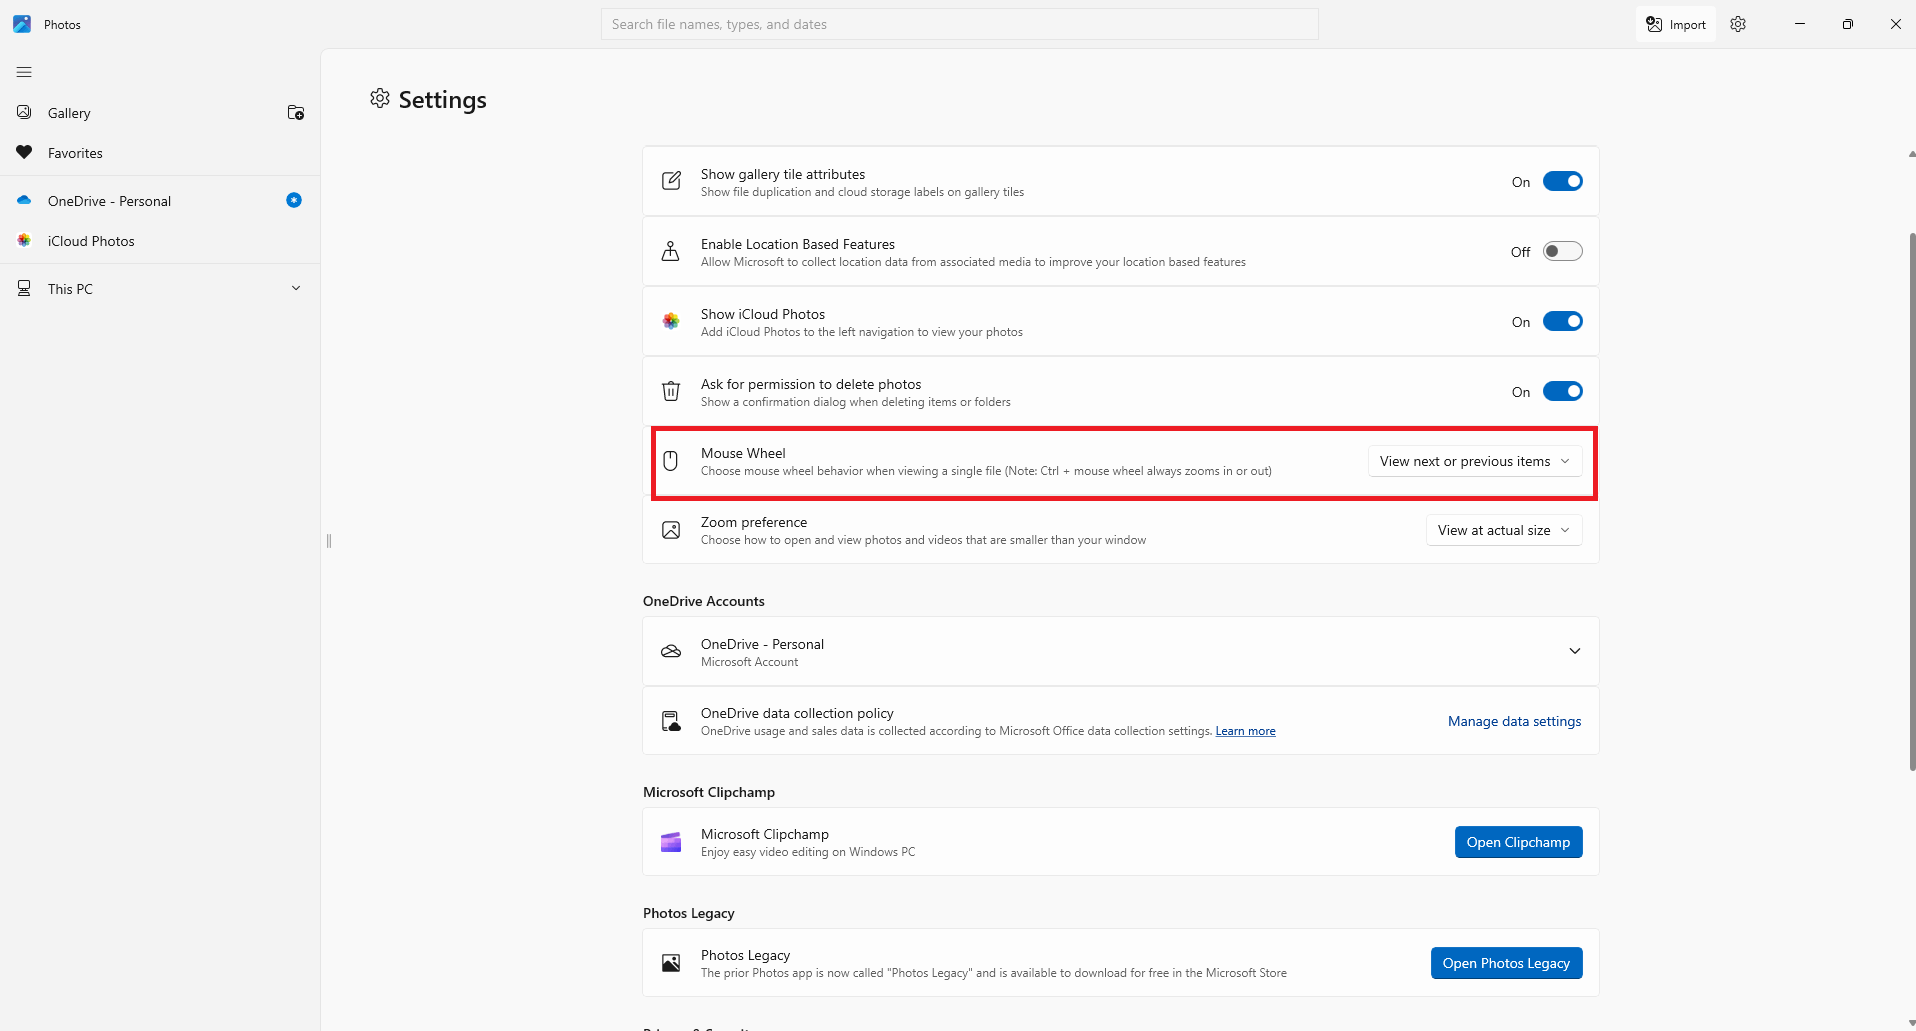This screenshot has width=1916, height=1031.
Task: Click the OneDrive cloud icon in sidebar
Action: [x=24, y=201]
